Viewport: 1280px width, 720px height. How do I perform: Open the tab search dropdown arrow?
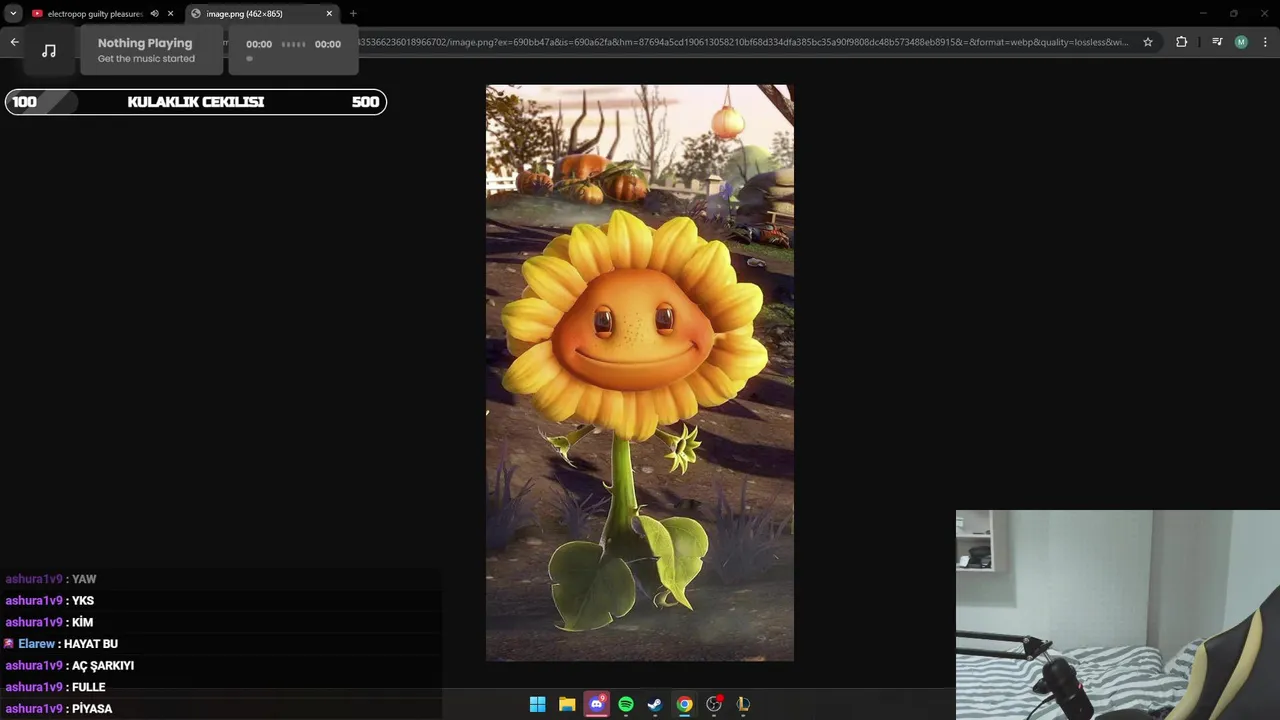13,14
